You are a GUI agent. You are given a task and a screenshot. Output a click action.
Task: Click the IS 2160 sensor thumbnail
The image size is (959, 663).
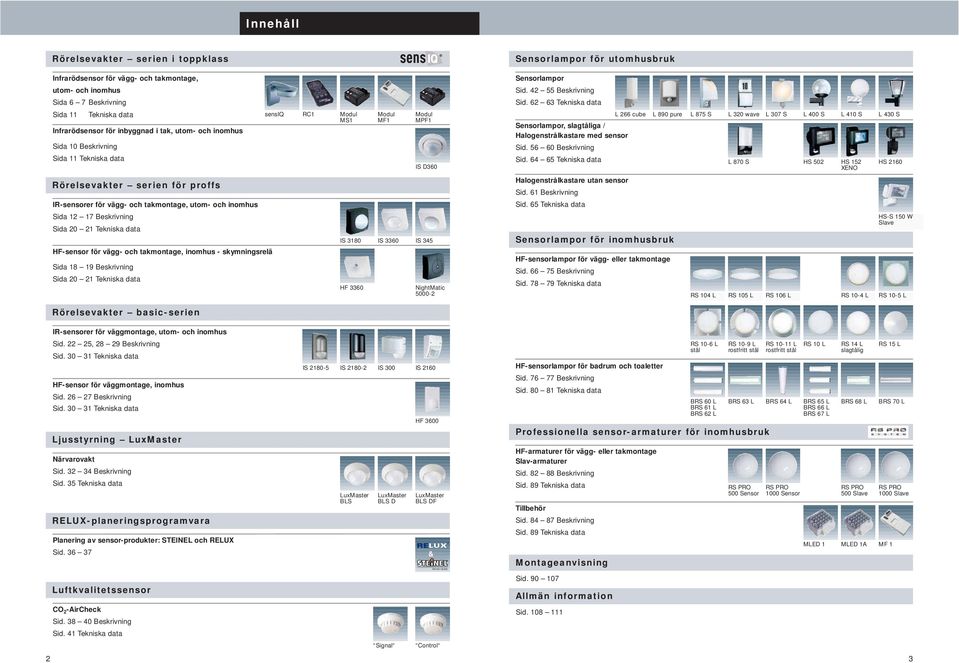point(432,346)
